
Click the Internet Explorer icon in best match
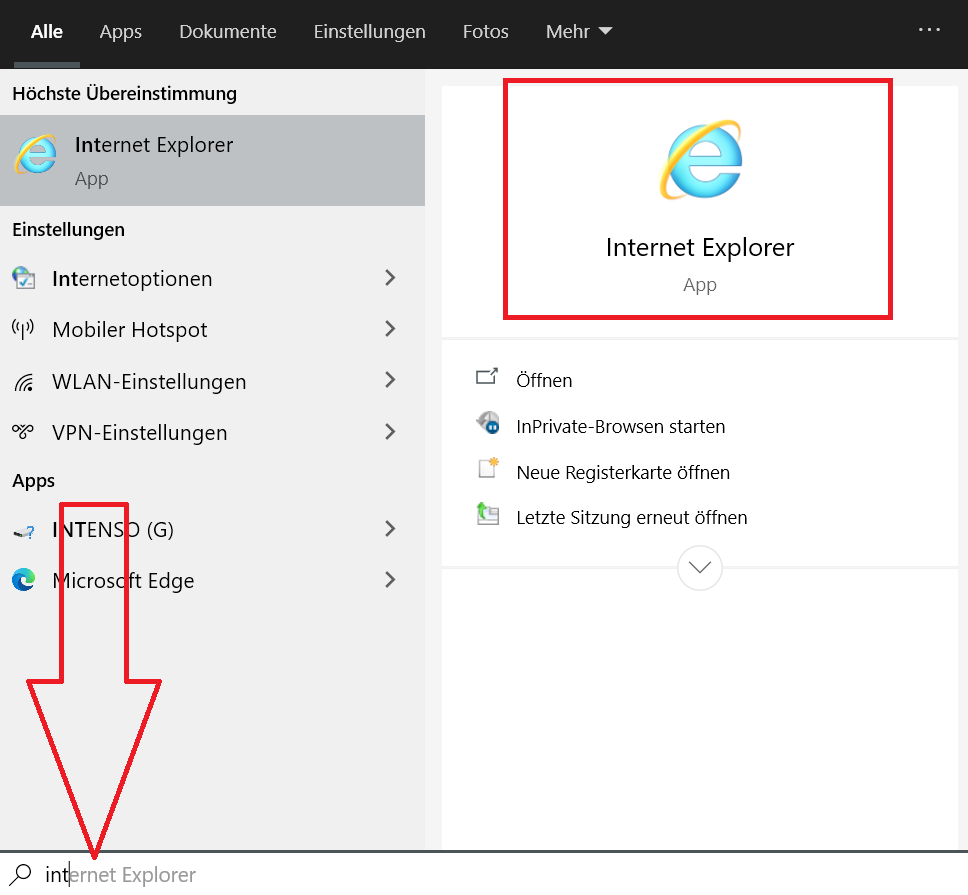[x=36, y=154]
